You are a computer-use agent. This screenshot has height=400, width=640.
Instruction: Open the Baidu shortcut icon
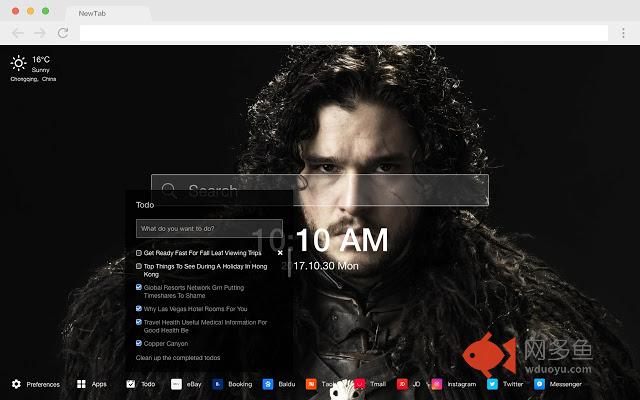pyautogui.click(x=268, y=384)
